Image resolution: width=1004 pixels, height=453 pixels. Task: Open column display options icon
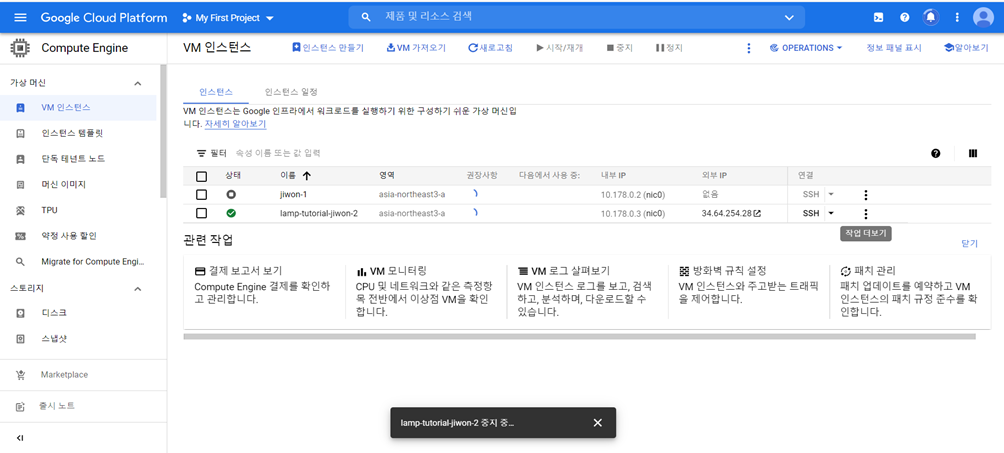click(x=973, y=153)
